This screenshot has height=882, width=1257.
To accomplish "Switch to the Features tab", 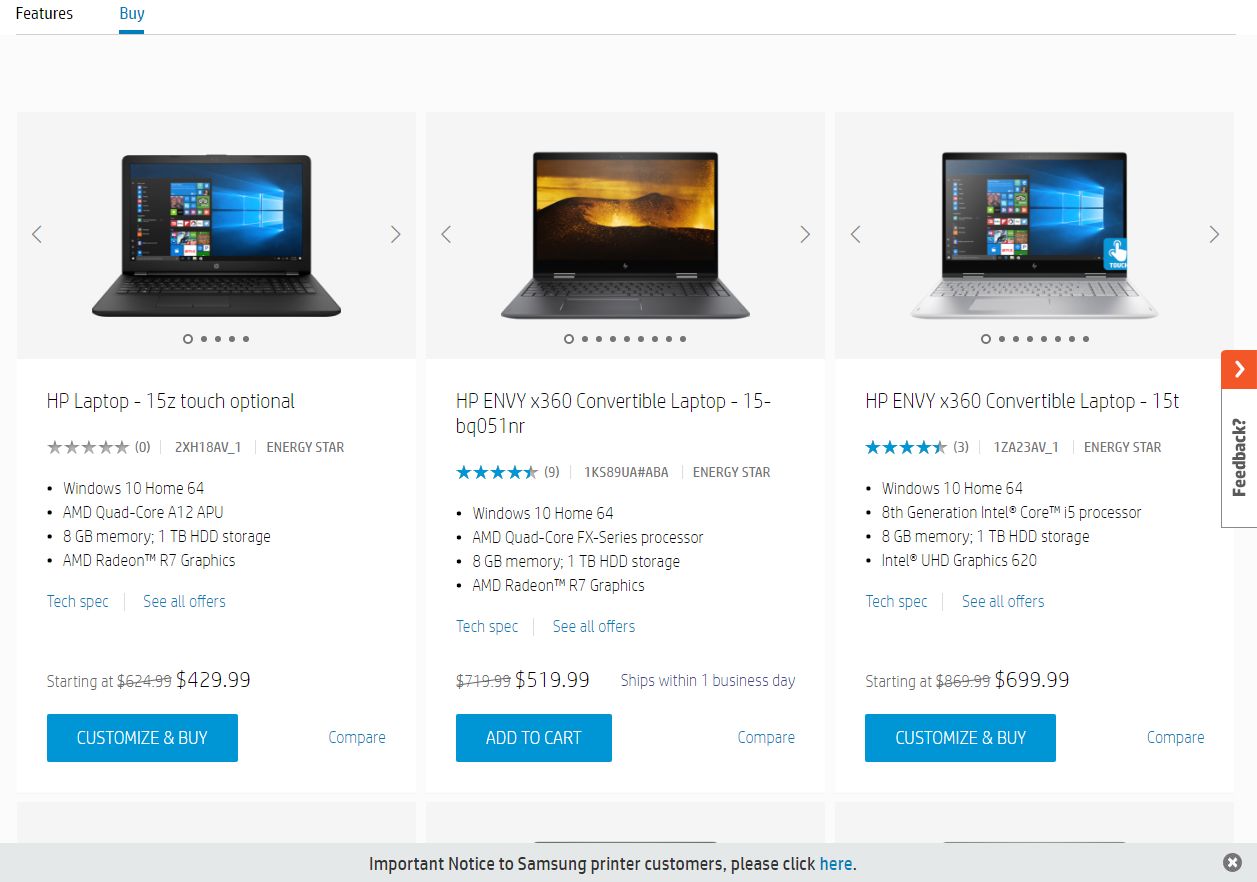I will [x=44, y=13].
